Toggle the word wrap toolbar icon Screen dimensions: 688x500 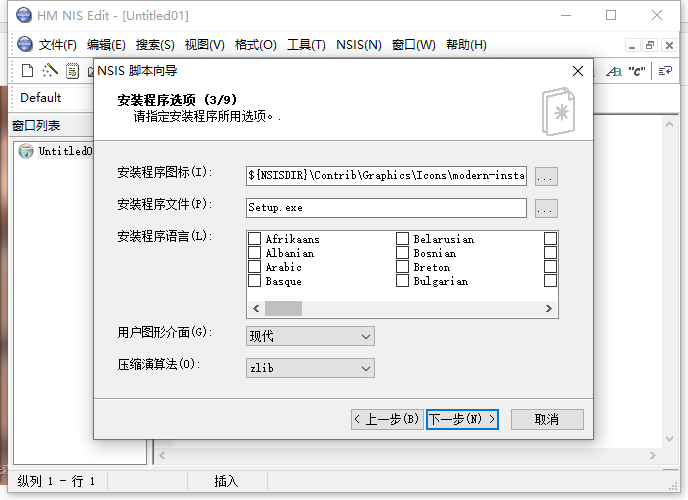coord(665,71)
